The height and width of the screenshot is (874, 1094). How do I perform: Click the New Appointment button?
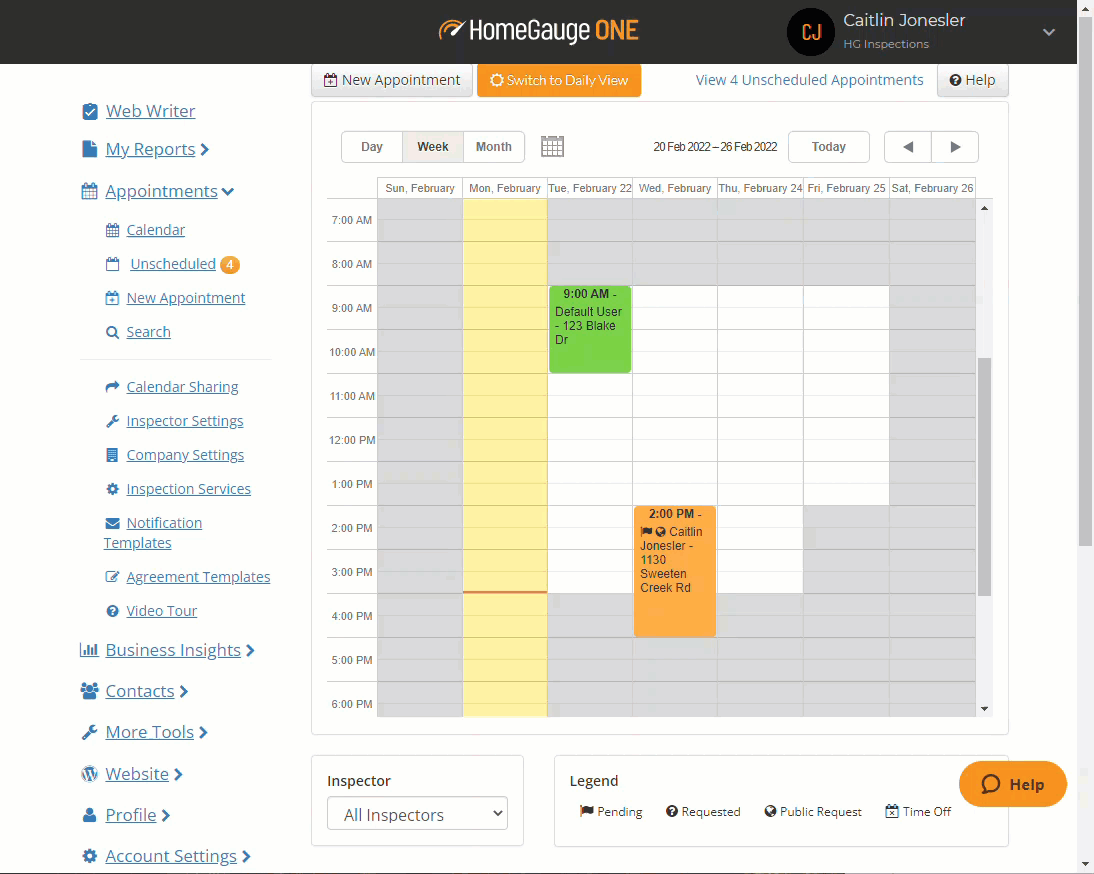coord(391,80)
